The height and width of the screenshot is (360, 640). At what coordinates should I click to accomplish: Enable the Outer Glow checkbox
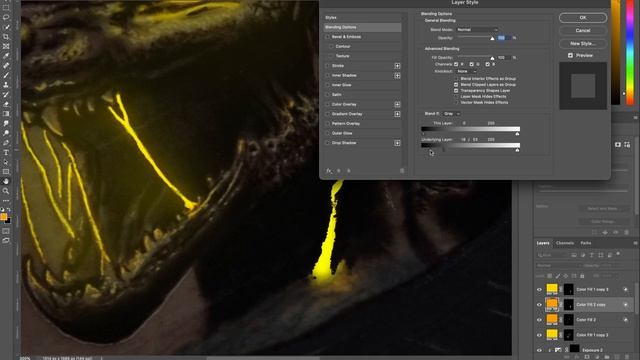pos(327,133)
